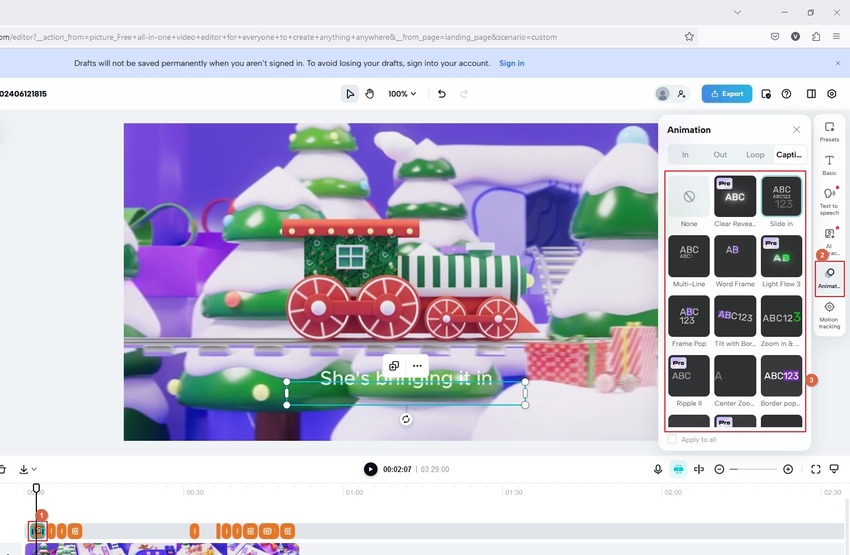Open the help question mark icon

point(787,94)
